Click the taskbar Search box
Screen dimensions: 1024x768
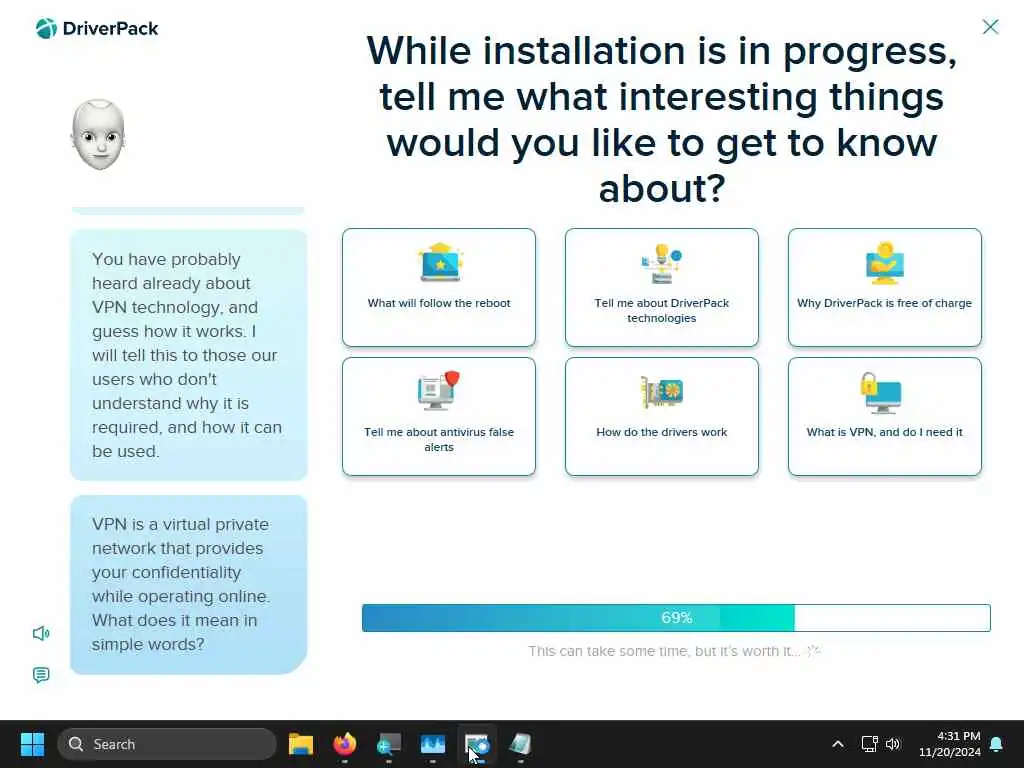167,744
